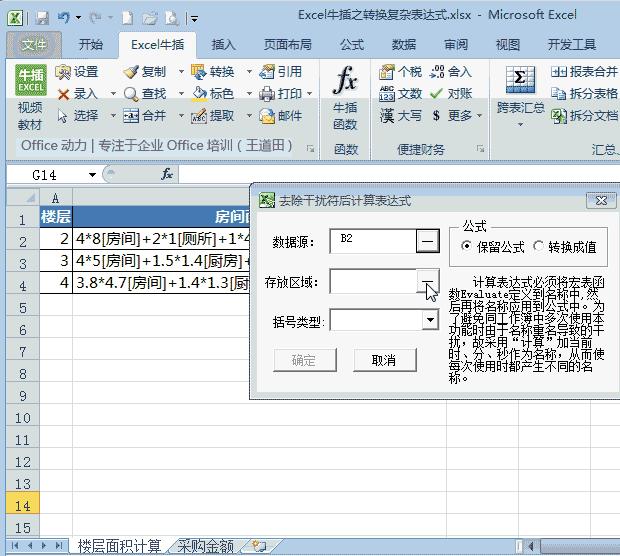Click the 文数 text-number icon
Image resolution: width=620 pixels, height=556 pixels.
tap(386, 94)
